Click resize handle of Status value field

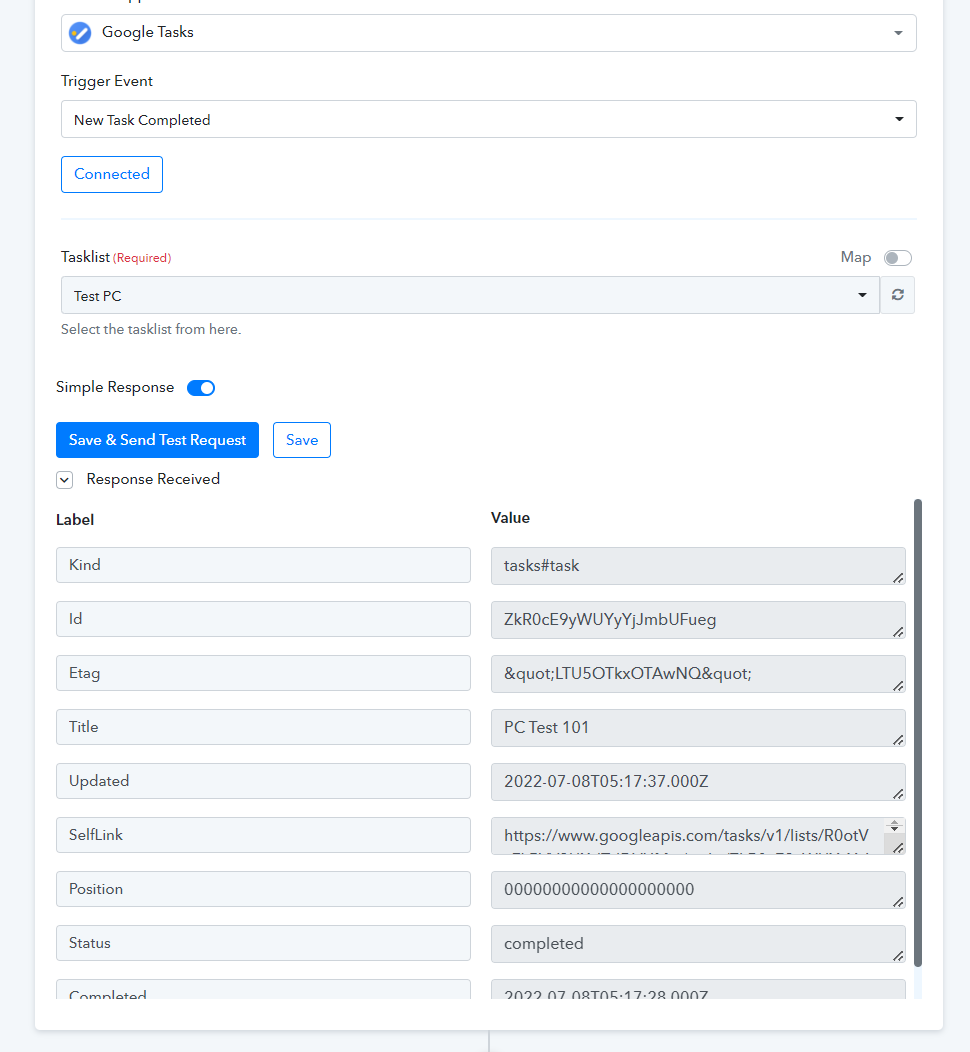[x=898, y=955]
